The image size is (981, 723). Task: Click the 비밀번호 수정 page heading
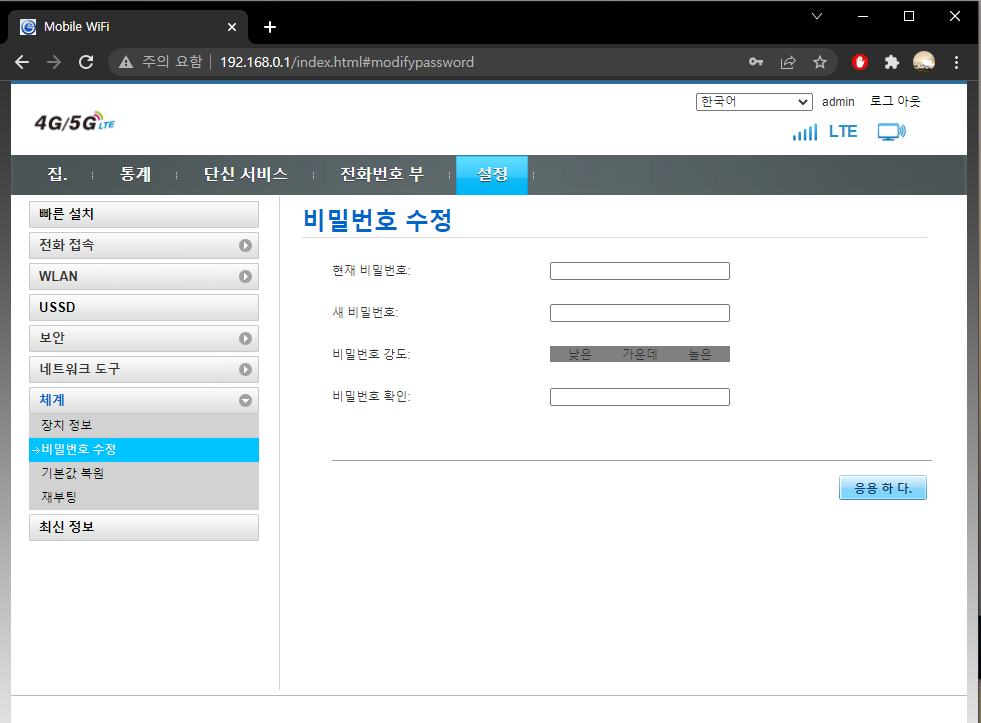tap(377, 220)
